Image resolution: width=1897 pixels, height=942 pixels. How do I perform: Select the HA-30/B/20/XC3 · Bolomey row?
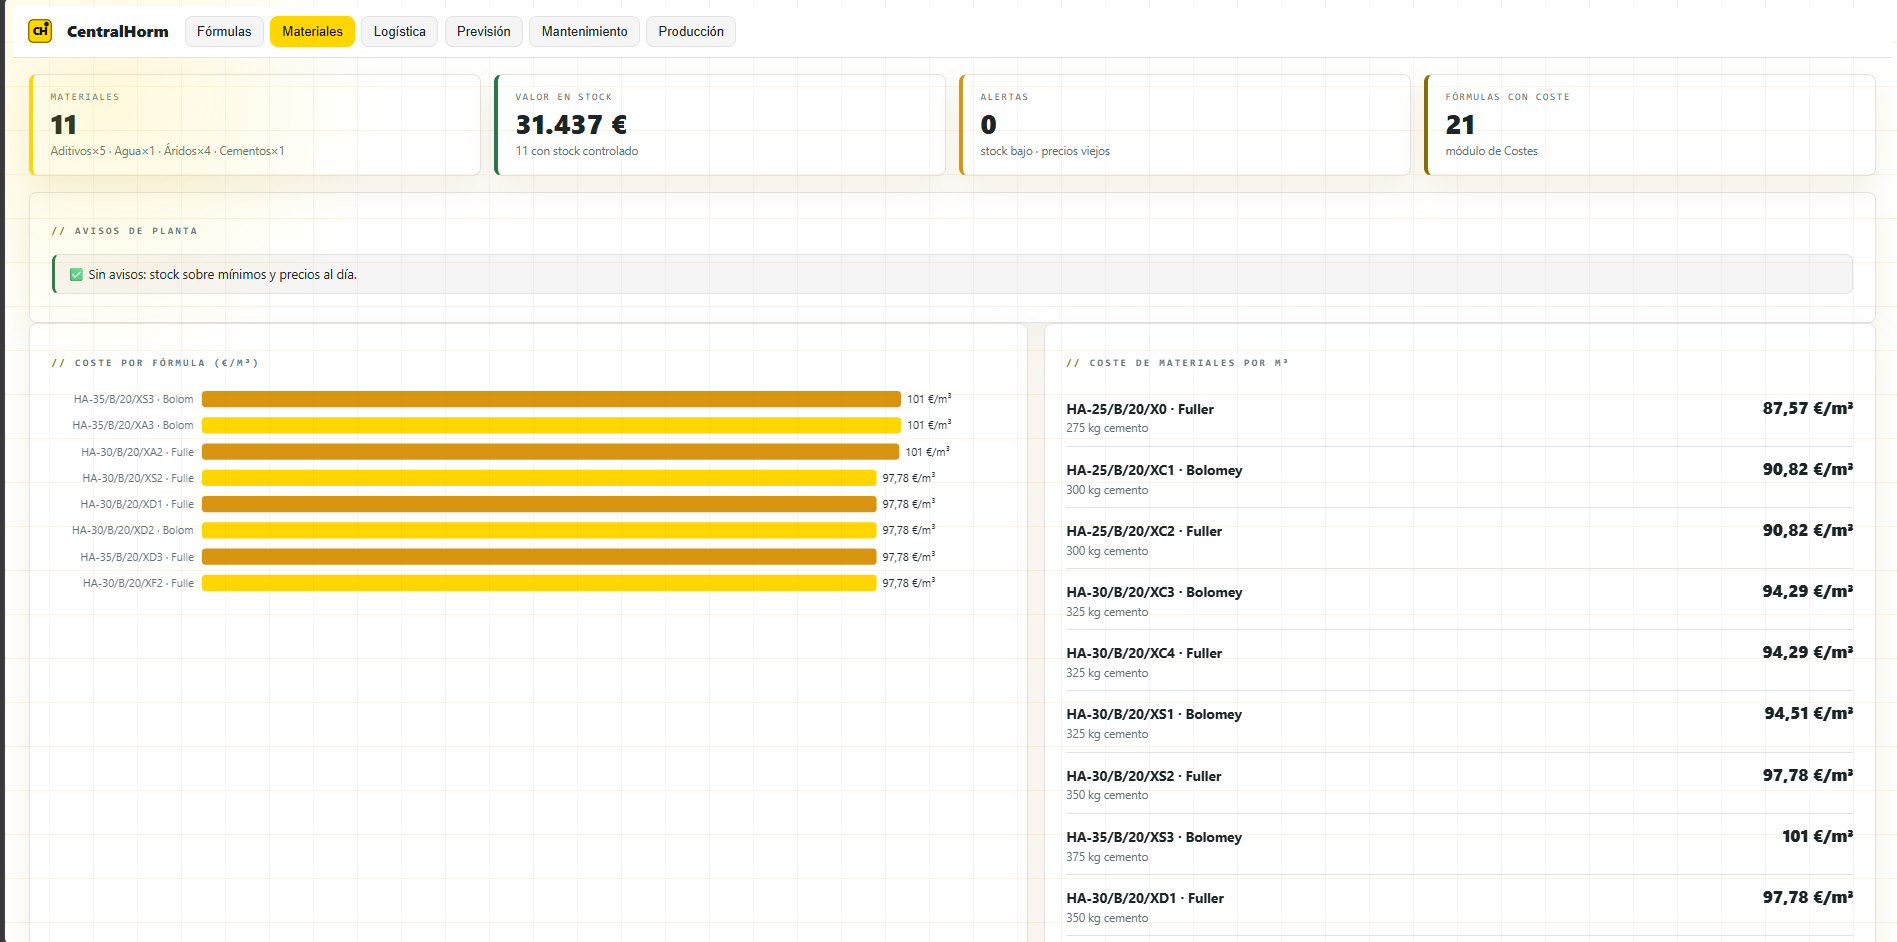pos(1460,600)
